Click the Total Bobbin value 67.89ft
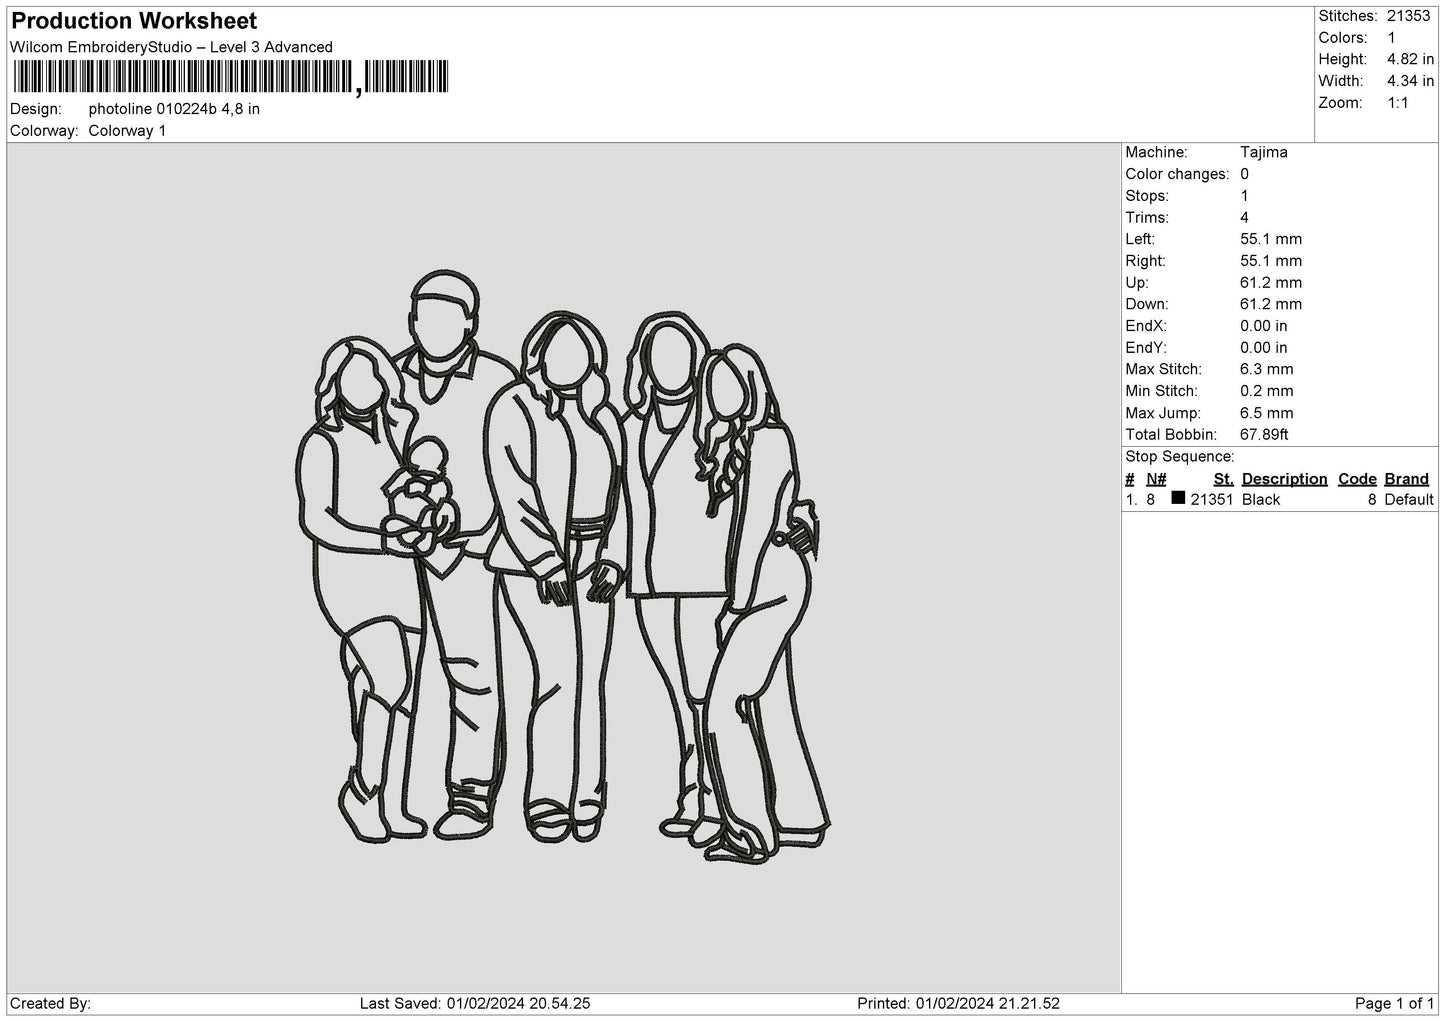Screen dimensions: 1445x1021 click(1264, 434)
